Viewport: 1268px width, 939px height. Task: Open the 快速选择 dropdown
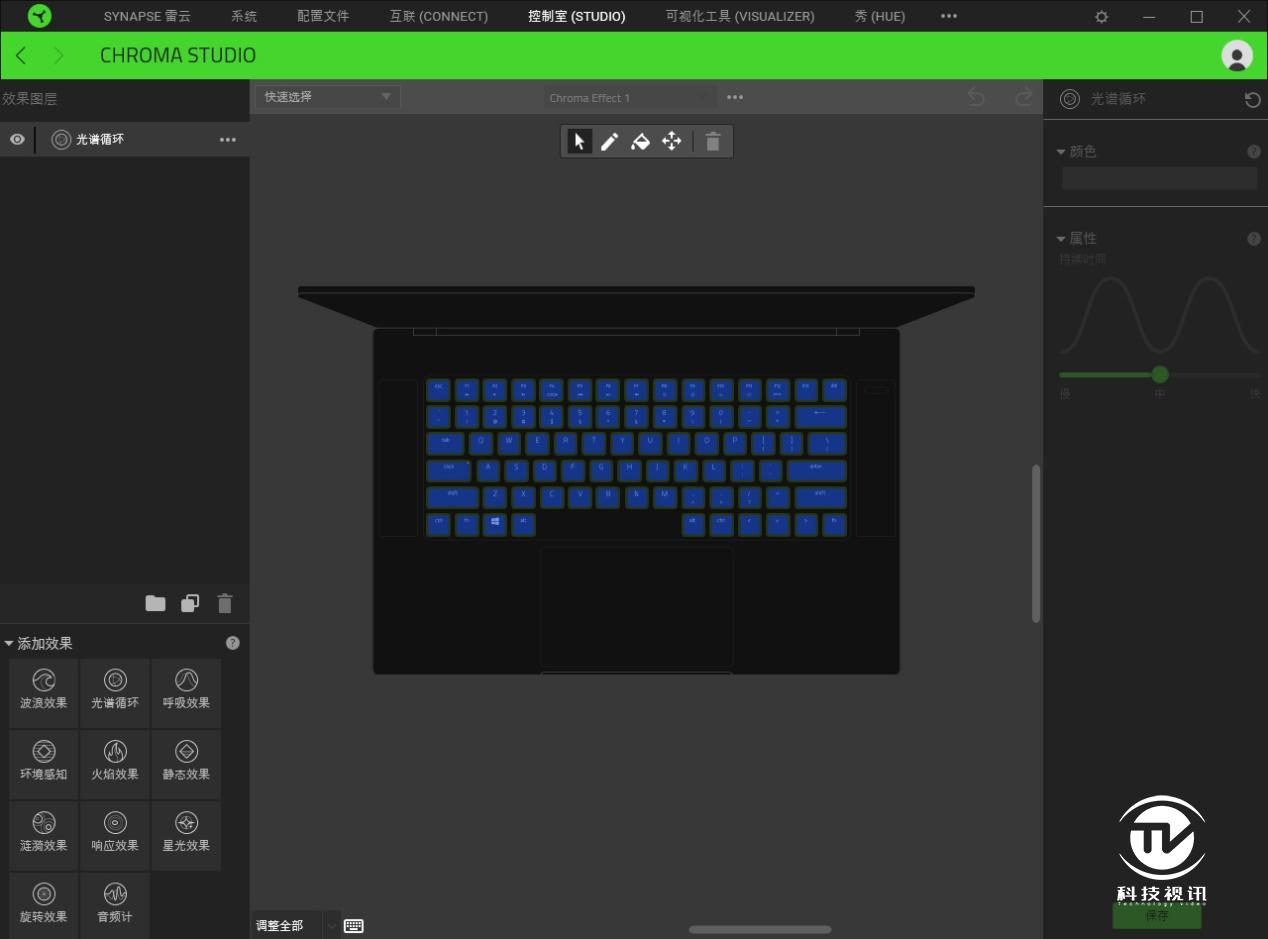pyautogui.click(x=327, y=96)
